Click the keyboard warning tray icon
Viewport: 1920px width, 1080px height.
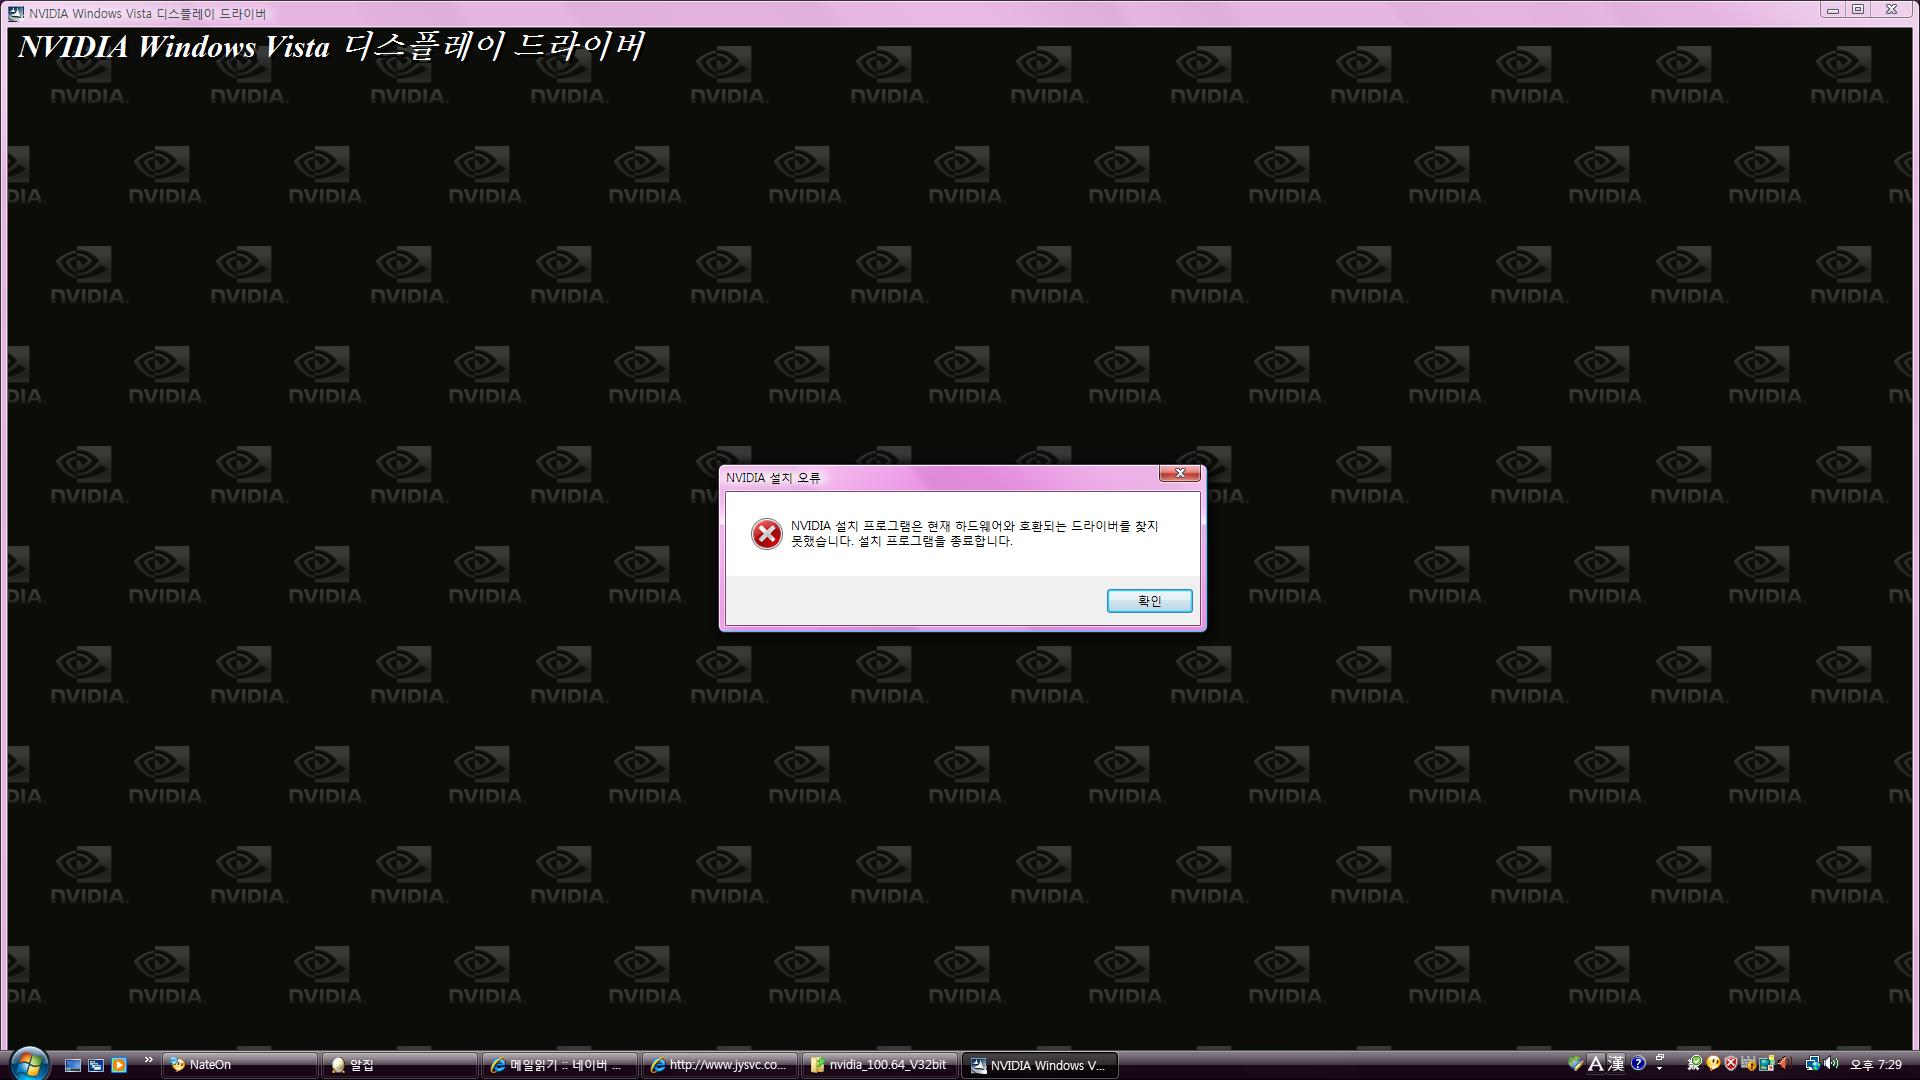pos(1749,1063)
